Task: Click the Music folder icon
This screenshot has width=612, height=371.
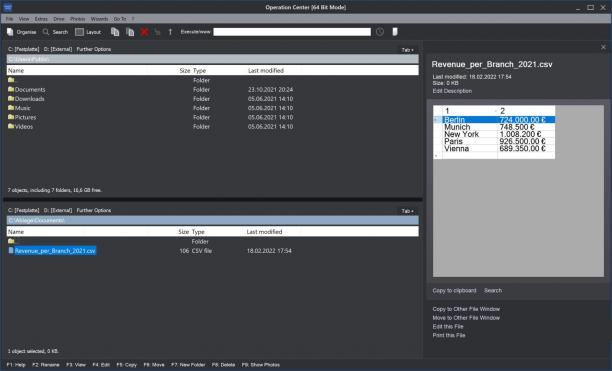Action: click(x=11, y=108)
